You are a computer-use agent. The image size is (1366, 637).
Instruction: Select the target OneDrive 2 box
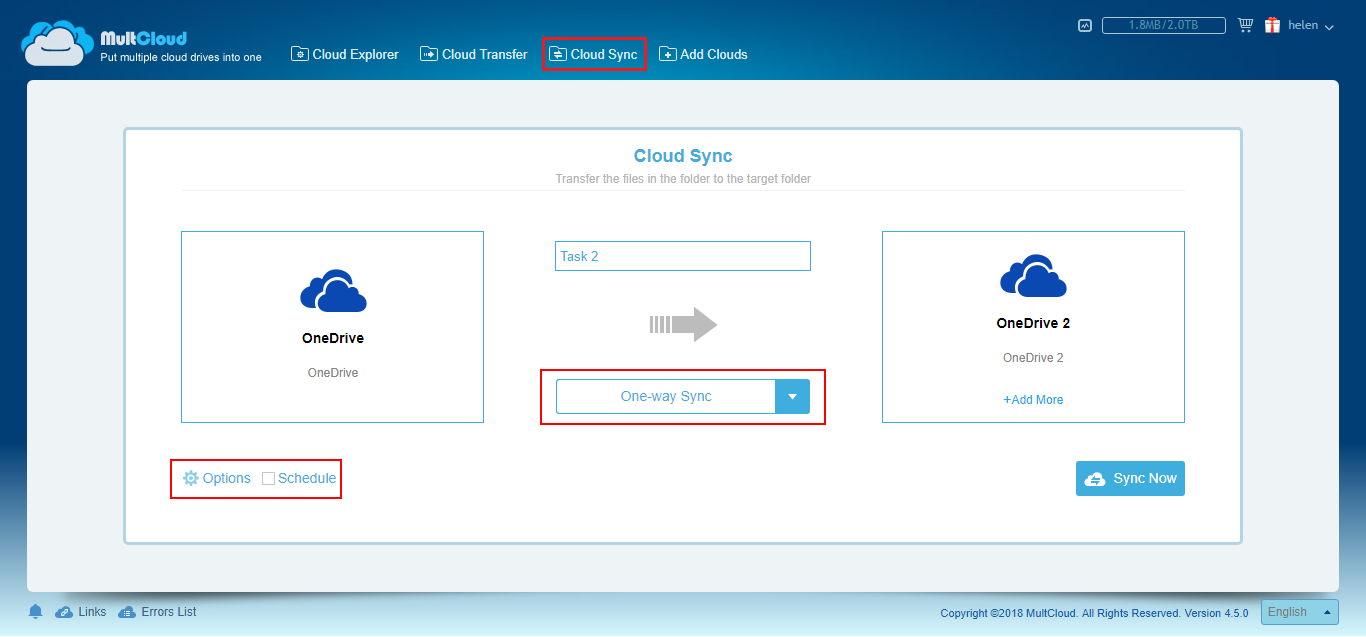(x=1033, y=327)
